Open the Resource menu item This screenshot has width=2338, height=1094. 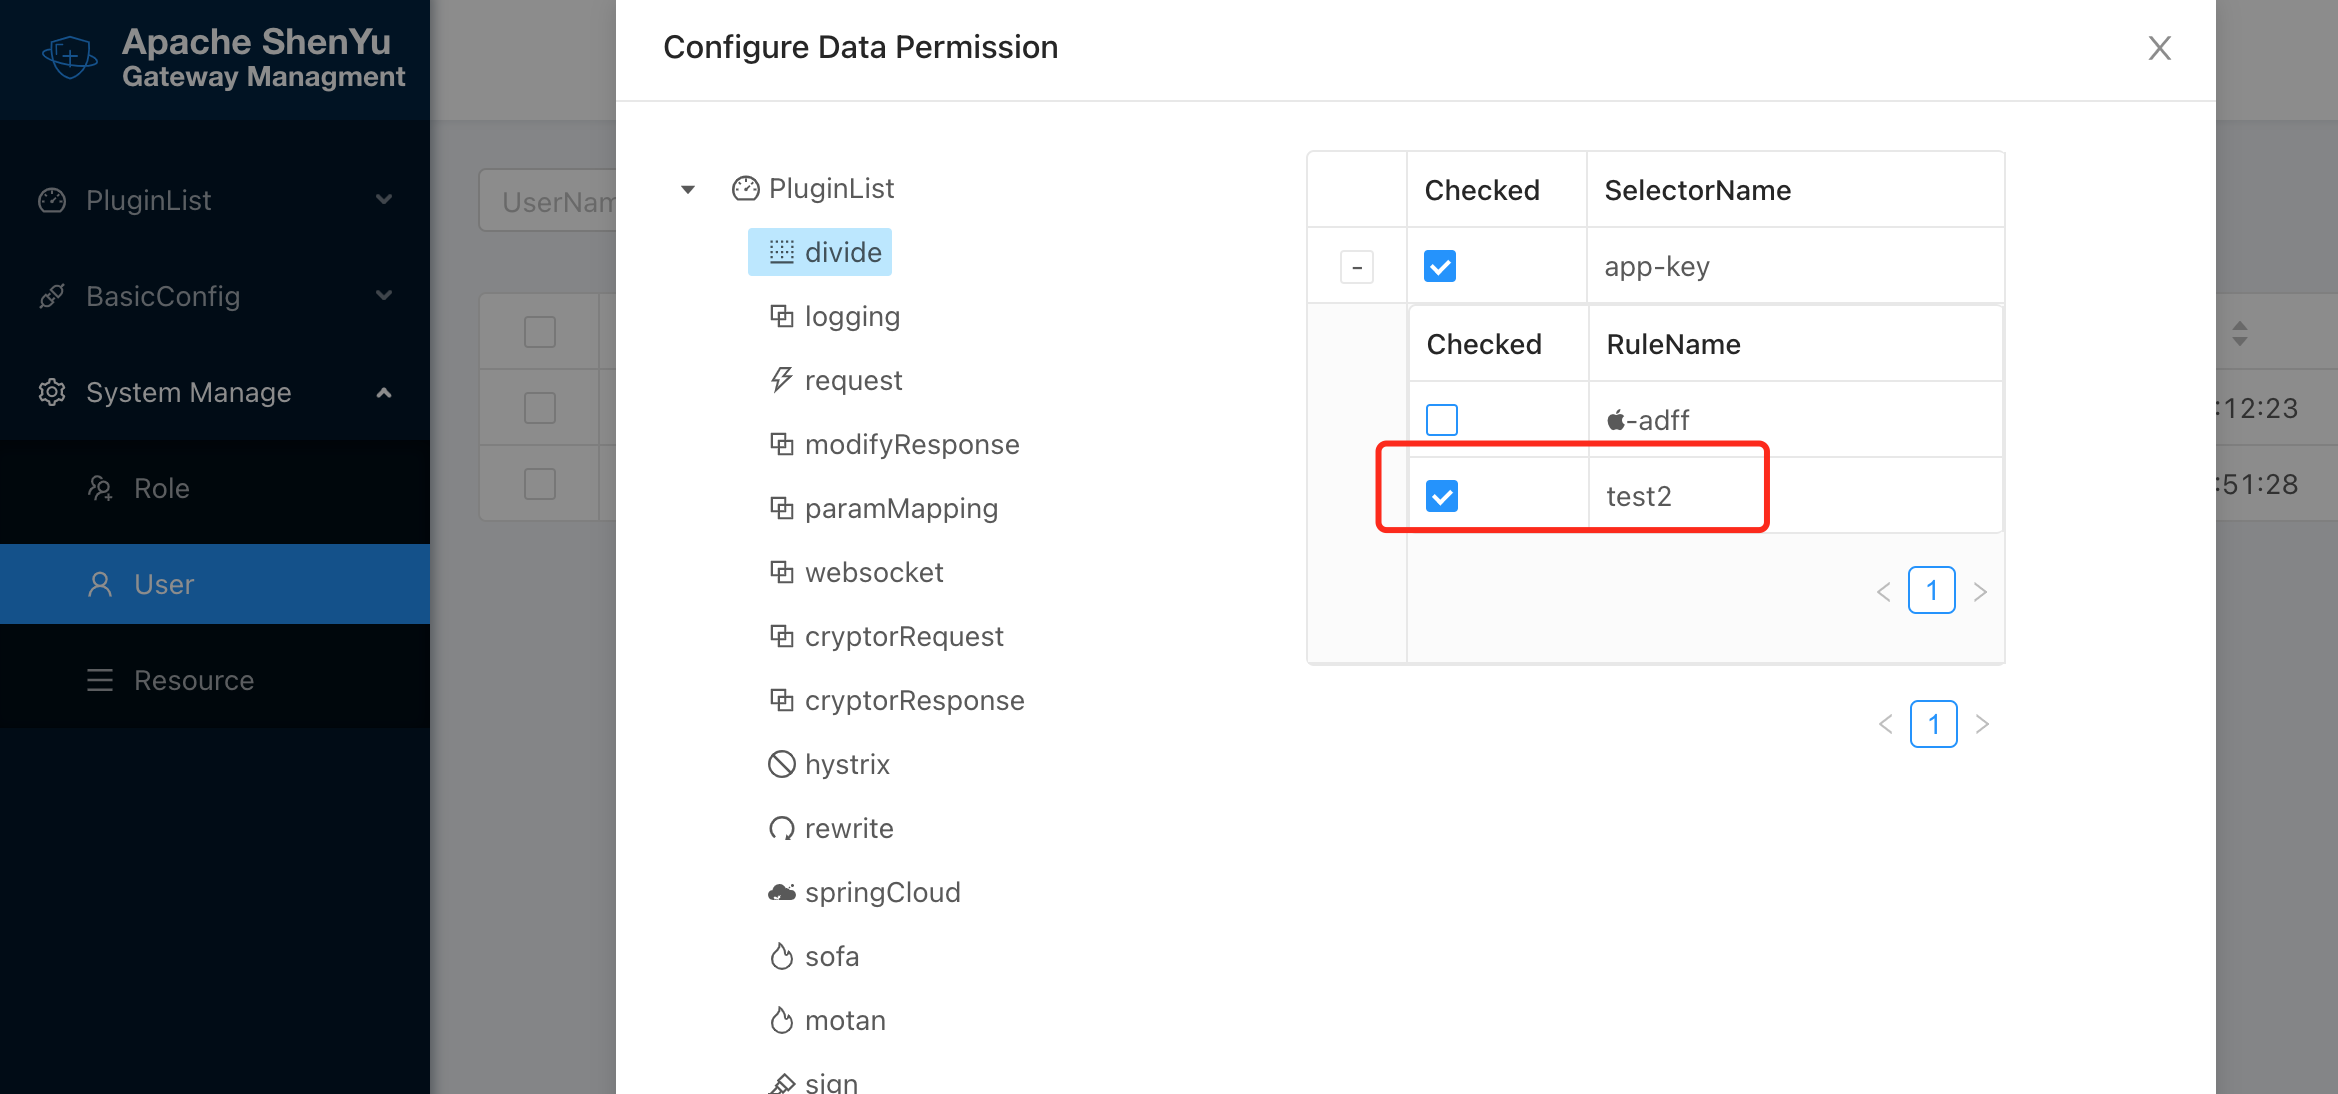click(x=194, y=680)
